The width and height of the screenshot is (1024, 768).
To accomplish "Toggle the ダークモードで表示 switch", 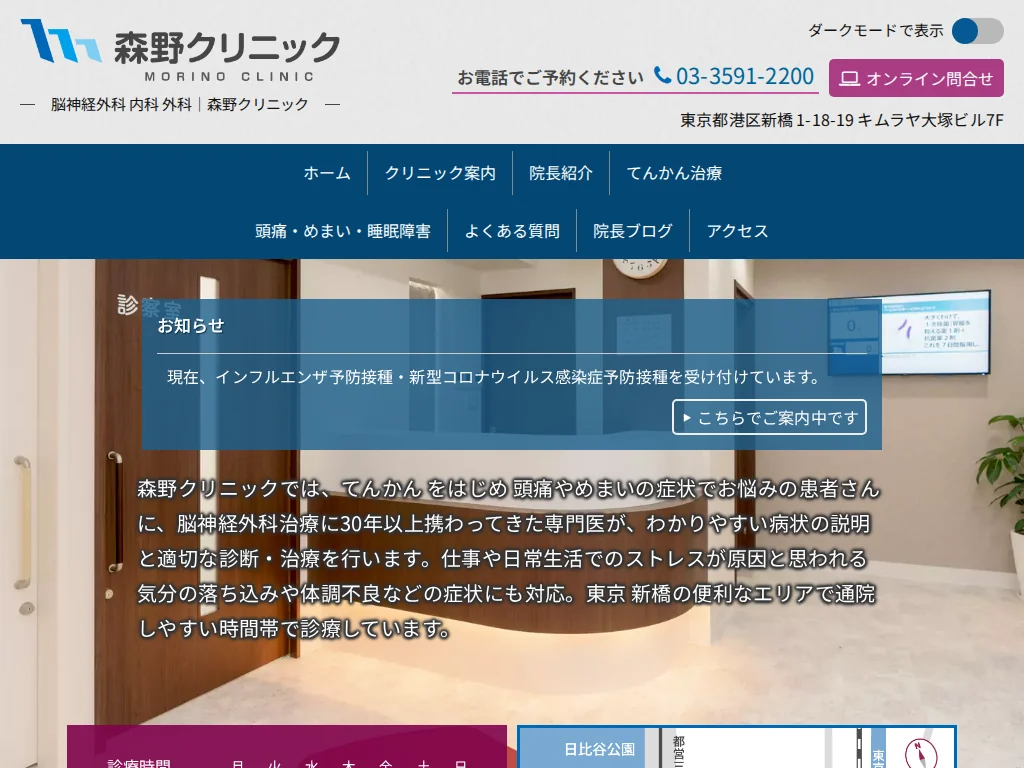I will click(x=977, y=31).
